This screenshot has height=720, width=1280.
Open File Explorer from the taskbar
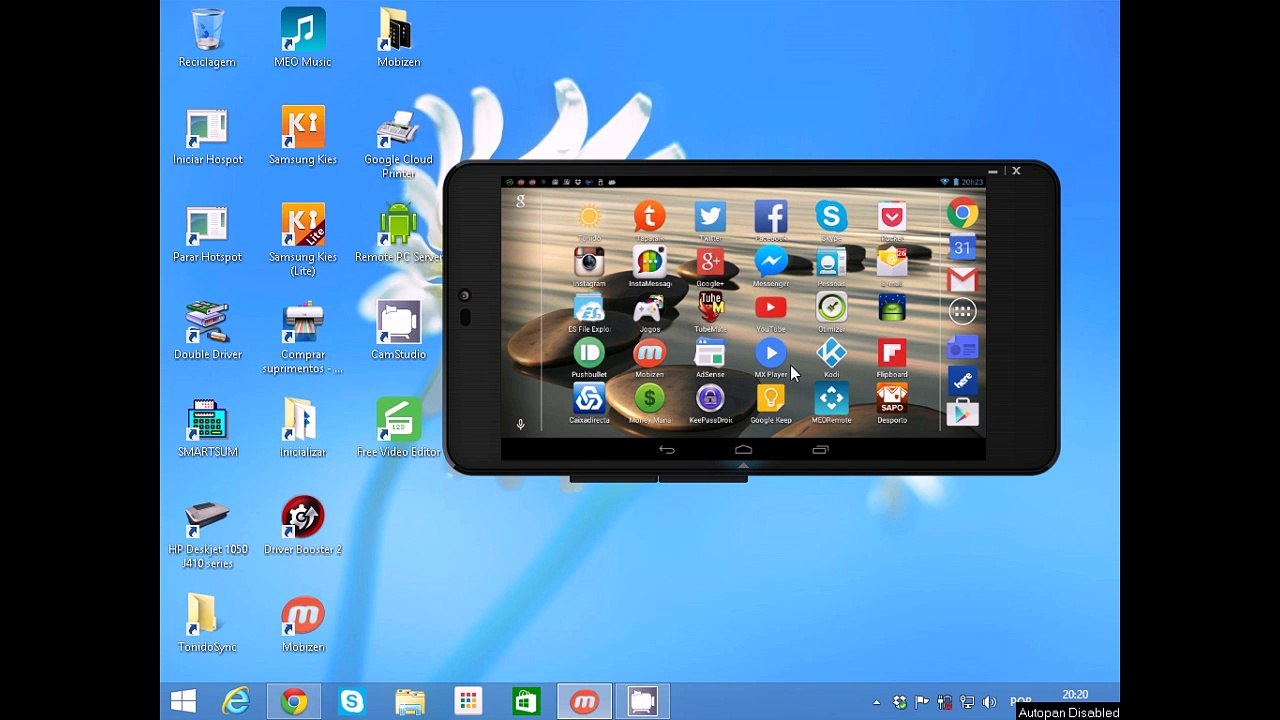[410, 702]
